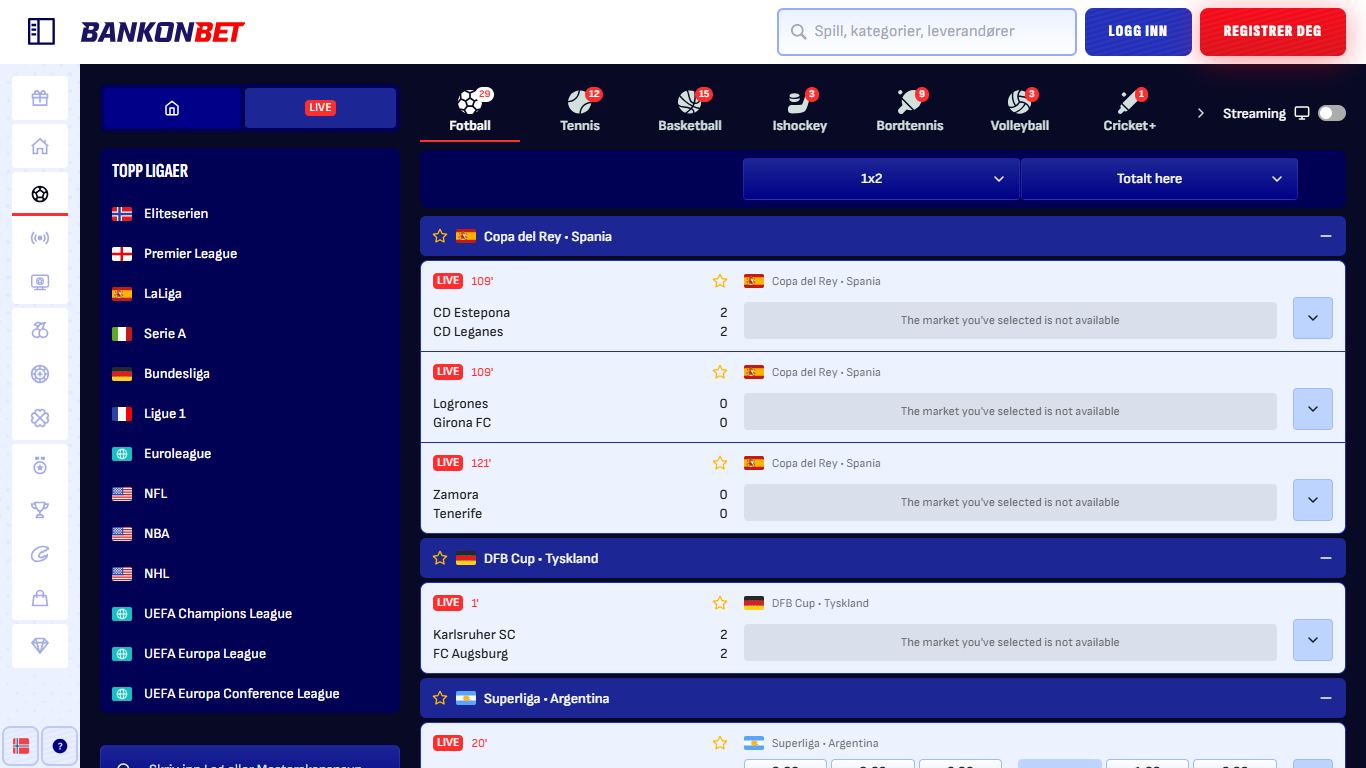Star the DFB Cup league header
Viewport: 1366px width, 768px height.
click(440, 558)
